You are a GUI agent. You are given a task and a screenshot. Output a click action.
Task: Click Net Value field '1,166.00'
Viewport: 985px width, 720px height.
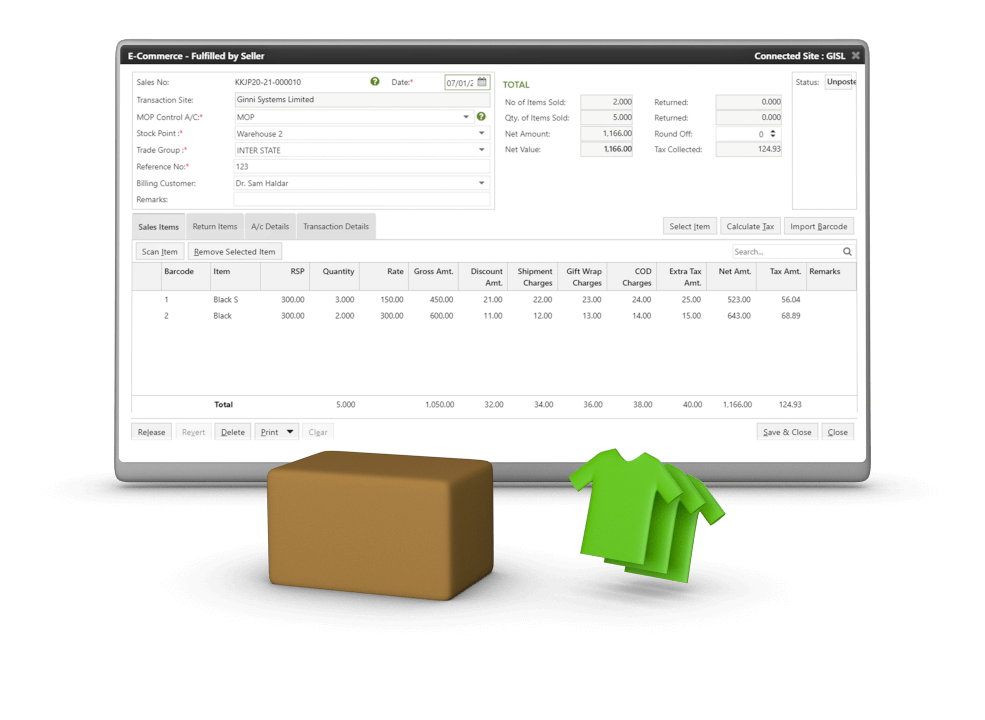pos(606,149)
